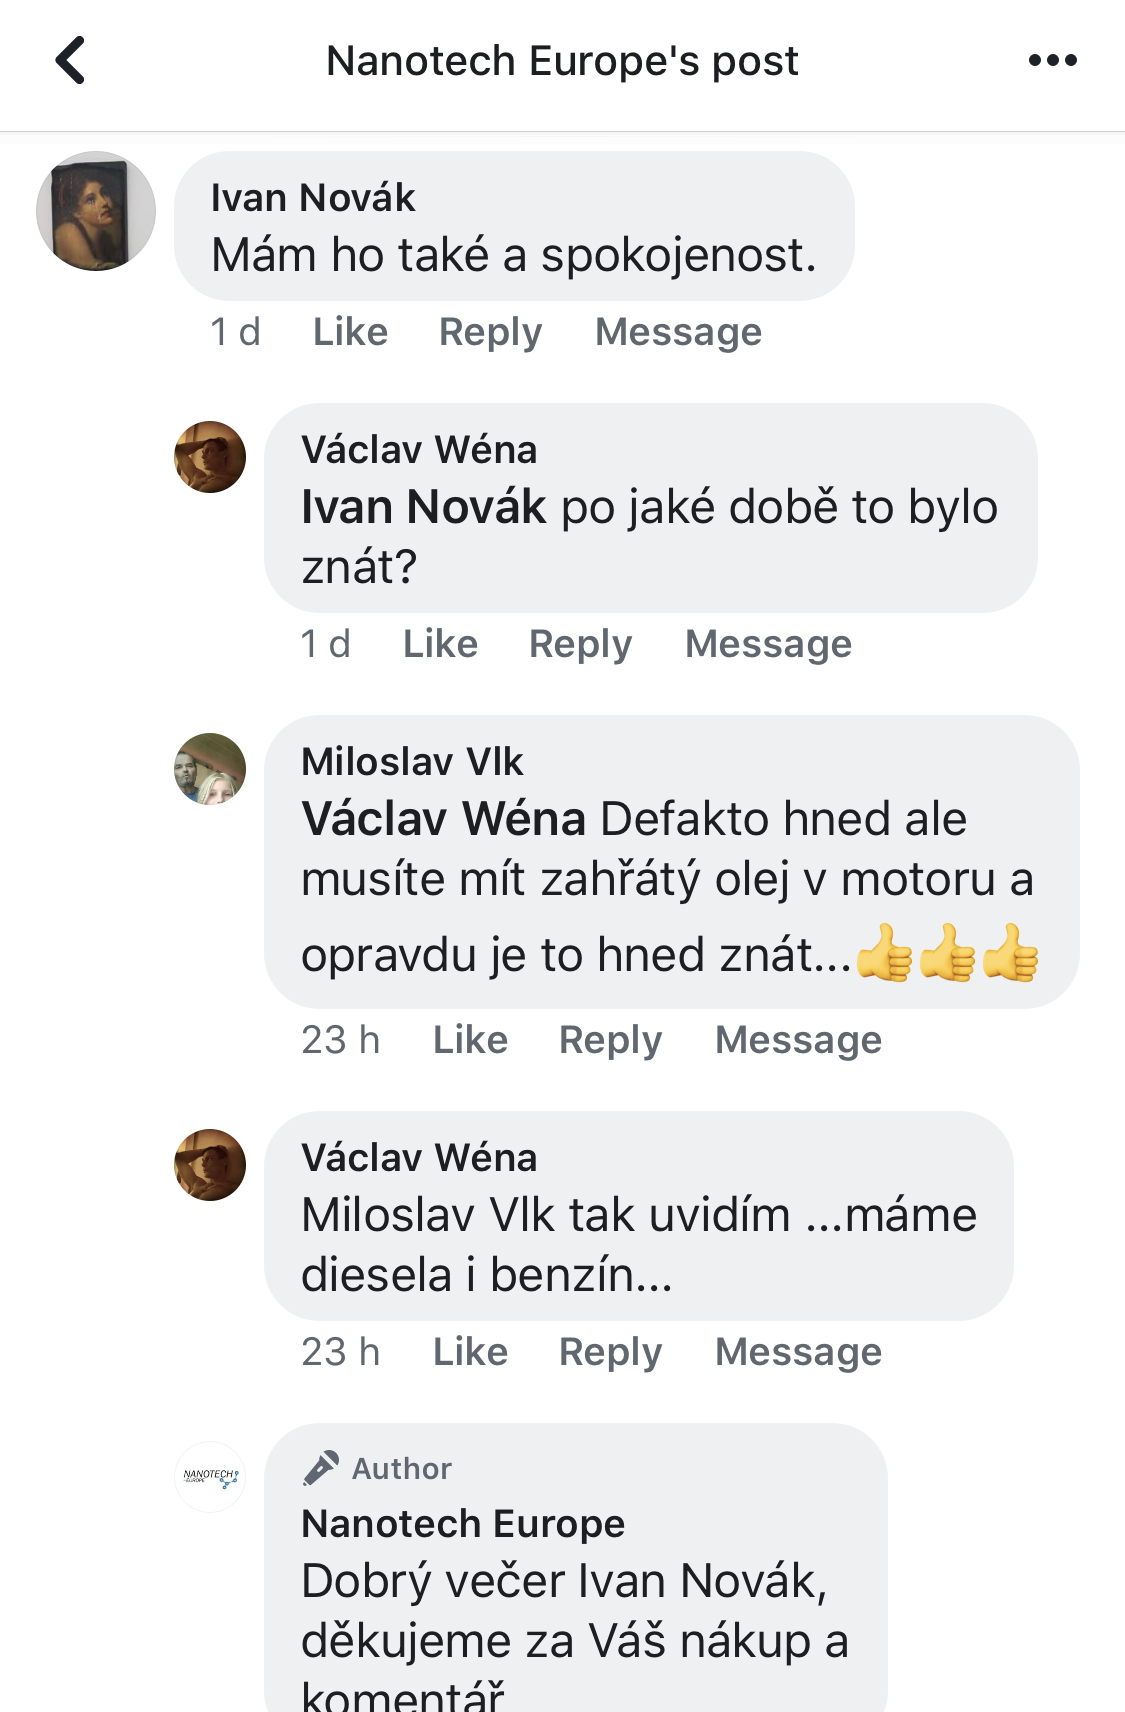
Task: Like Václav Wéna's question about timing
Action: 440,644
